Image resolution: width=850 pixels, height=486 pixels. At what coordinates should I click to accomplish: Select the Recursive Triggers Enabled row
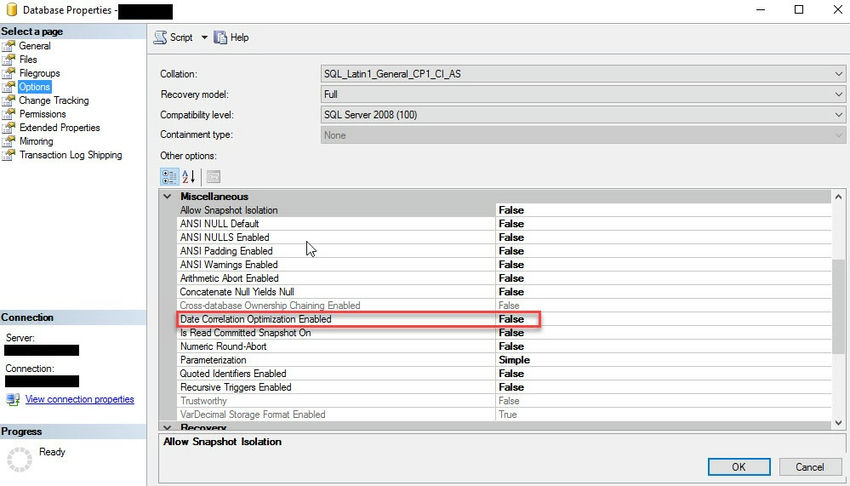click(505, 387)
